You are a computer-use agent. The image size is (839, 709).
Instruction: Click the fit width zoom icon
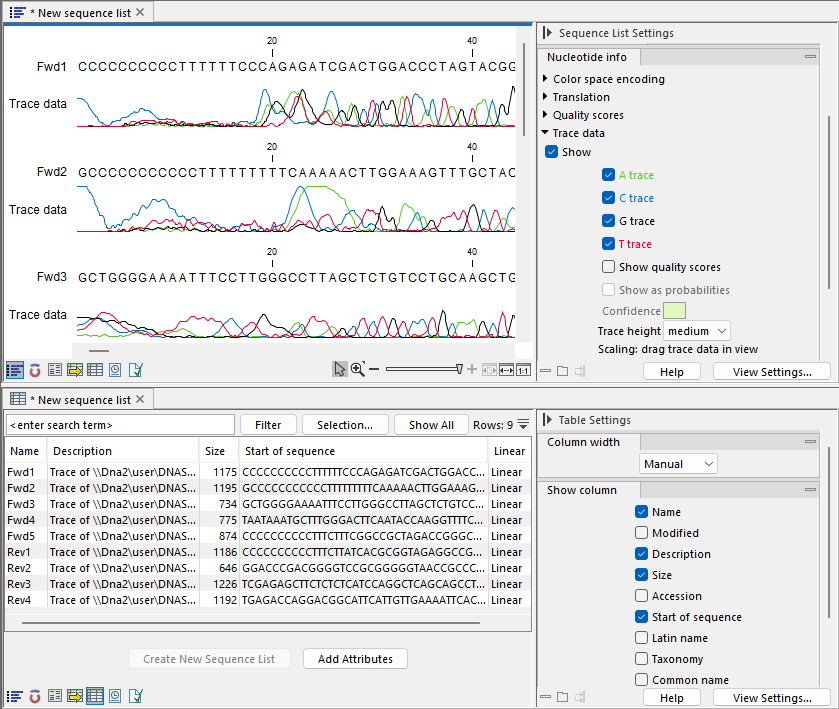[506, 369]
